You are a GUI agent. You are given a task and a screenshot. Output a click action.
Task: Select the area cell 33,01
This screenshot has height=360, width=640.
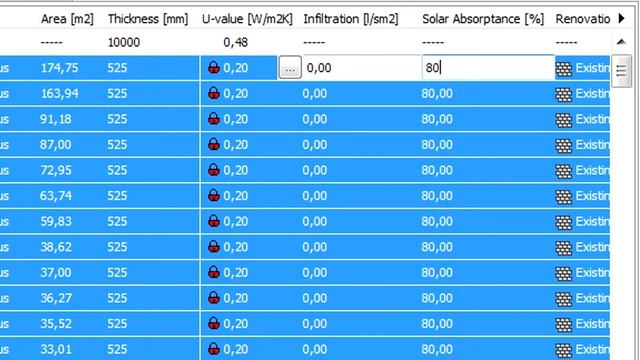pyautogui.click(x=56, y=349)
